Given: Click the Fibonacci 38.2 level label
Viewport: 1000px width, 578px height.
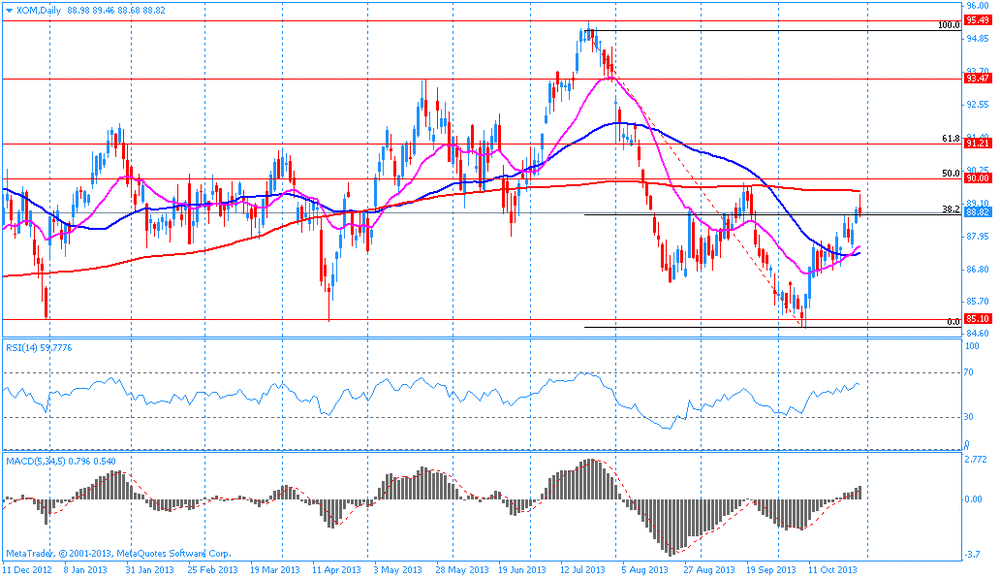Looking at the screenshot, I should click(951, 209).
